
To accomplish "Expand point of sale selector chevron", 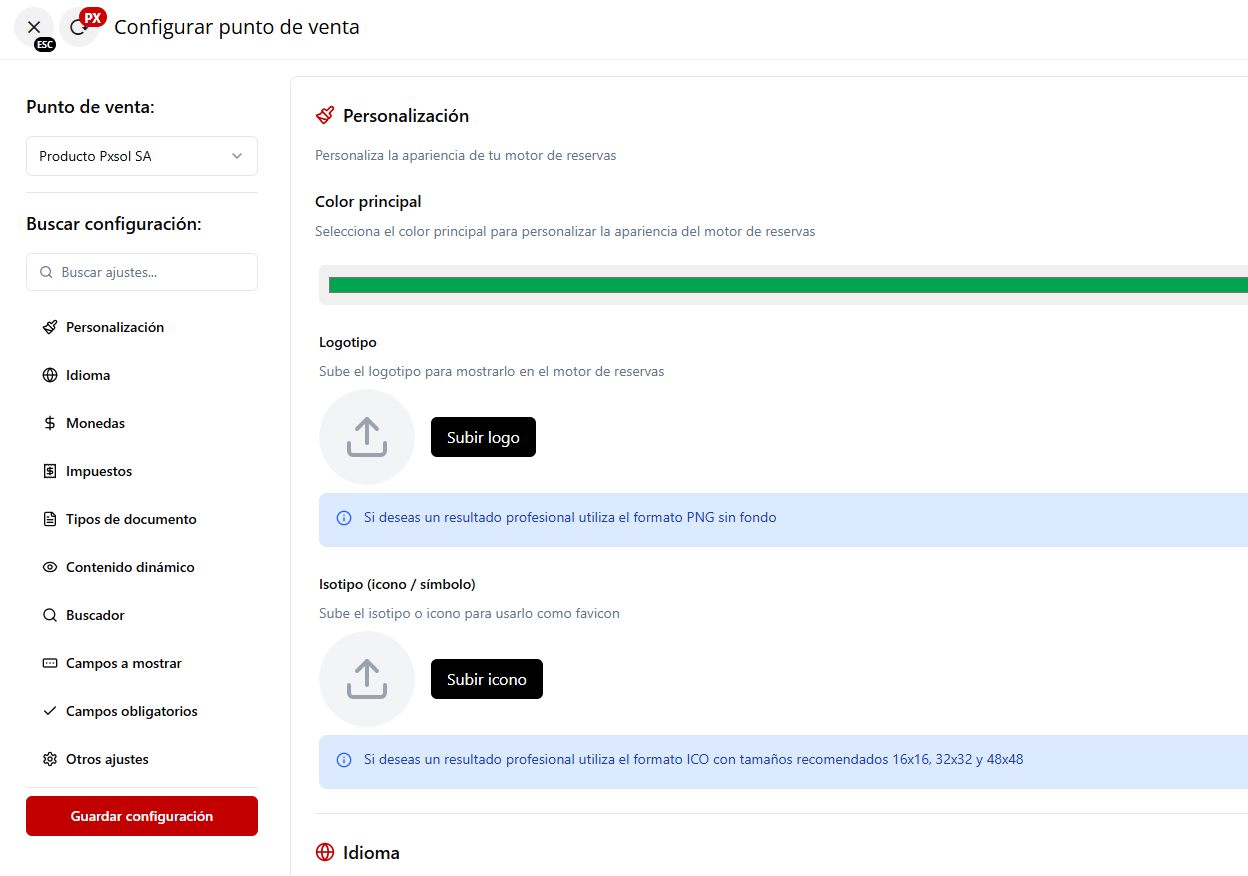I will (x=237, y=156).
